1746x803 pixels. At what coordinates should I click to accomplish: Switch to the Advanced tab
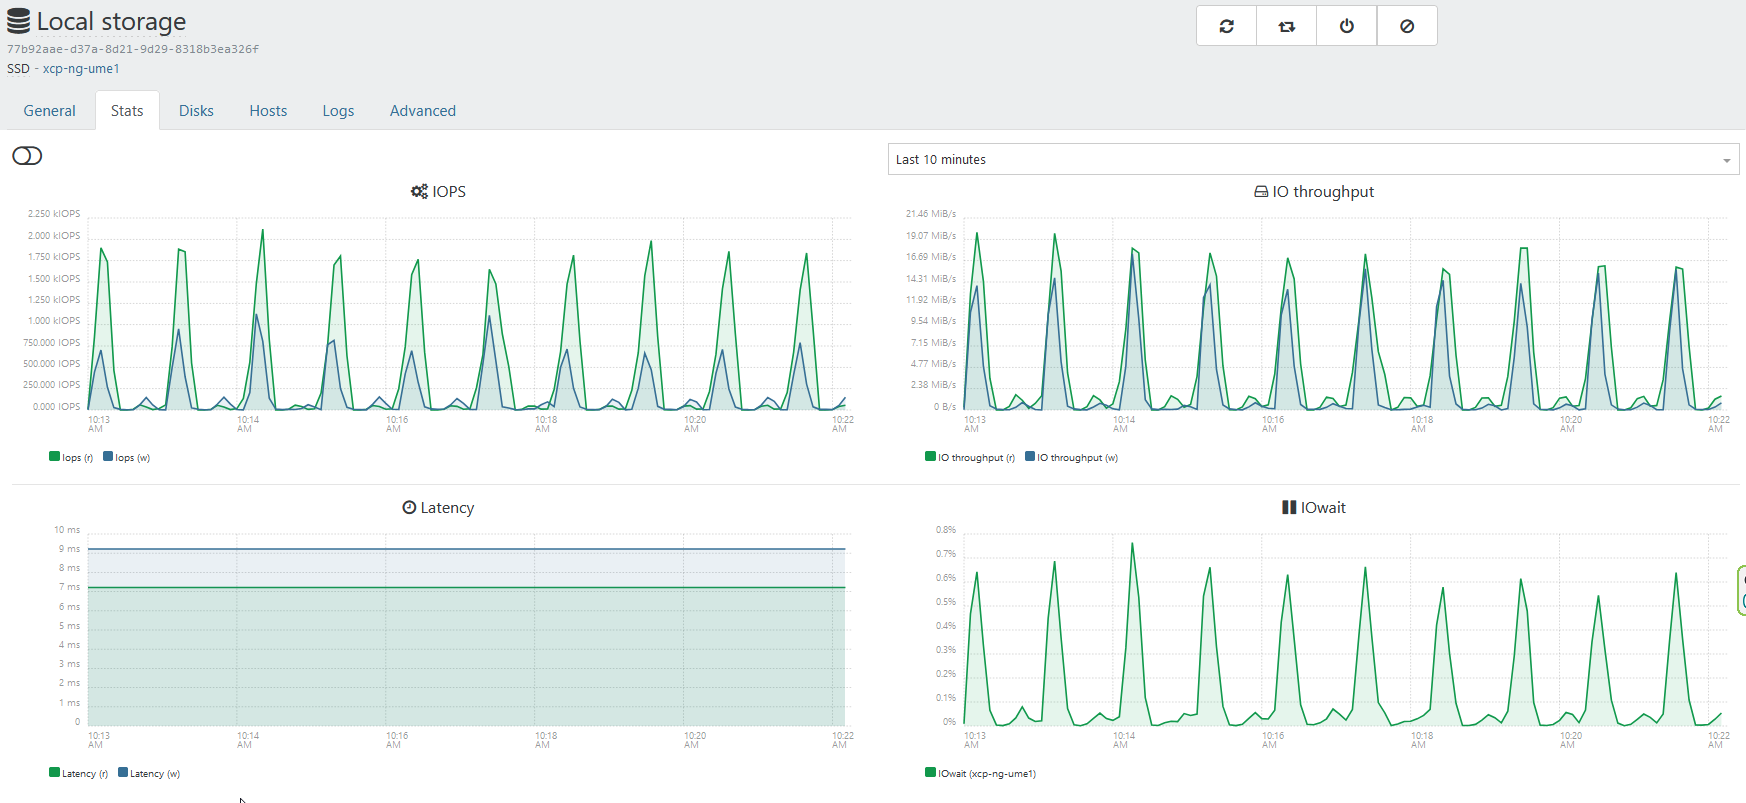click(x=423, y=111)
